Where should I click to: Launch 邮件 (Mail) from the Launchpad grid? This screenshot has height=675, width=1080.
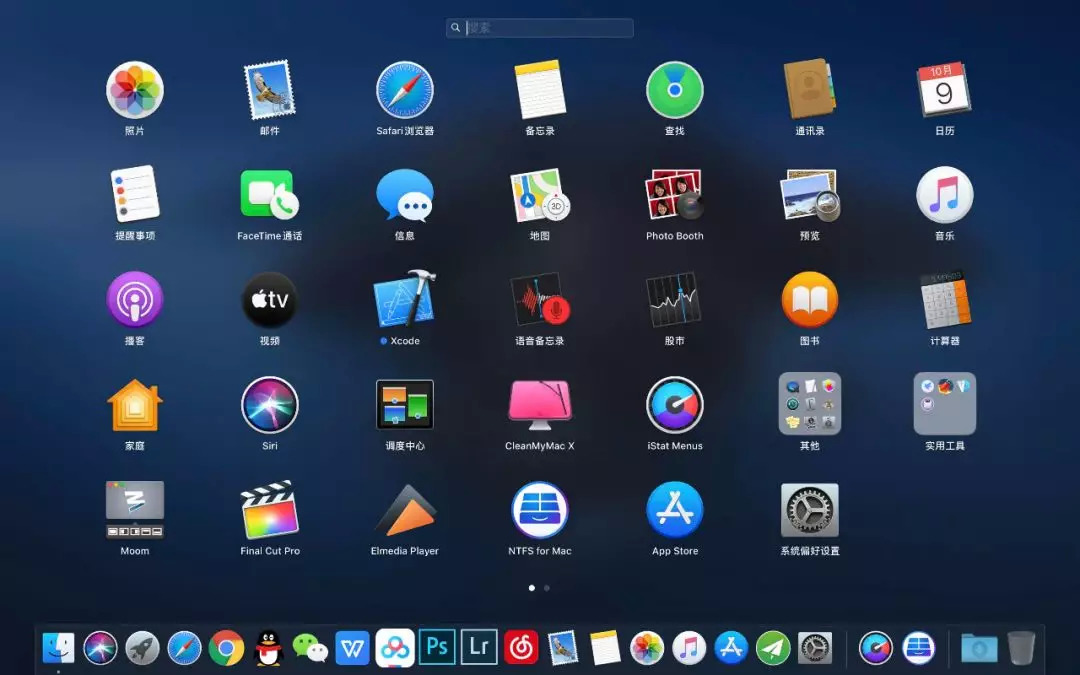(x=269, y=90)
